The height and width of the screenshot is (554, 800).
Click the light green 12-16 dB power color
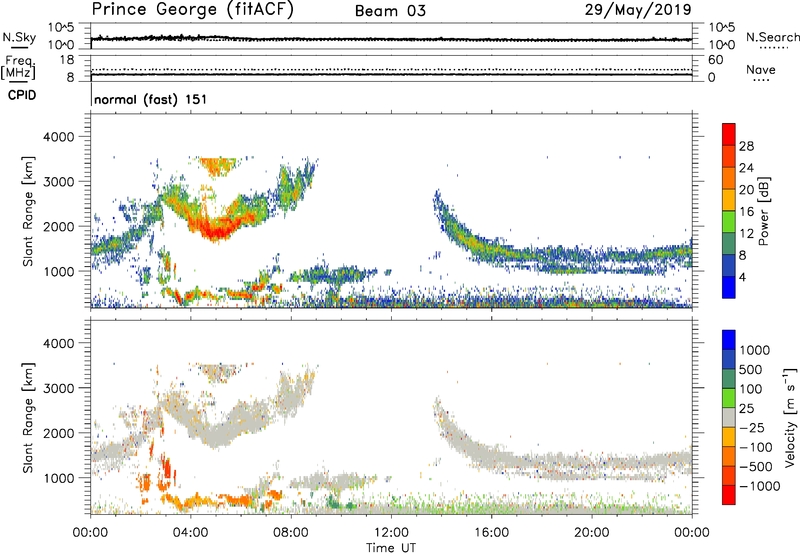pyautogui.click(x=729, y=221)
